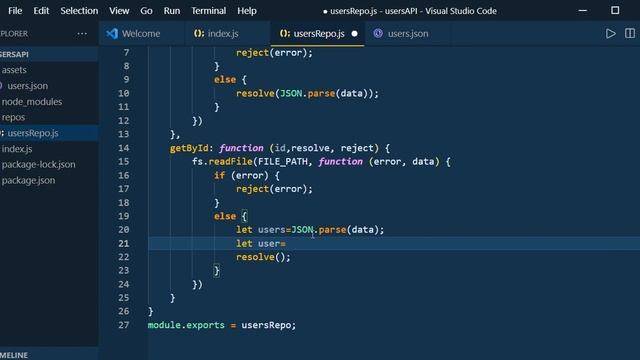640x360 pixels.
Task: Open Explorer views and more actions ellipsis
Action: [x=82, y=34]
